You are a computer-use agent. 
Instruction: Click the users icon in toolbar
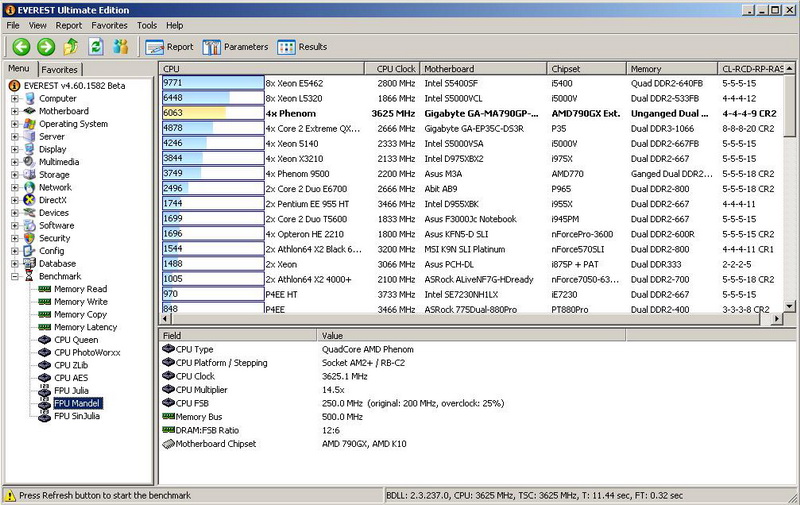(x=120, y=47)
